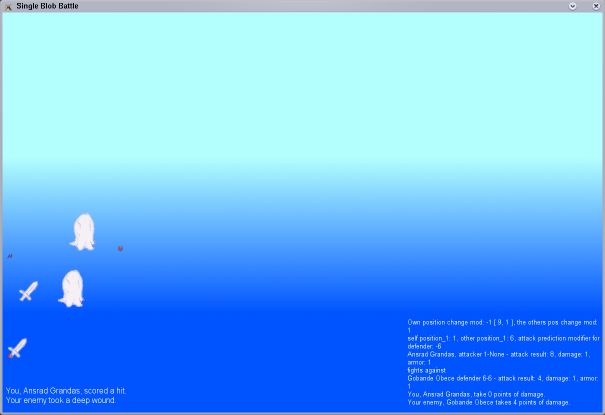605x415 pixels.
Task: Click the tiny red mark at left edge
Action: click(9, 256)
